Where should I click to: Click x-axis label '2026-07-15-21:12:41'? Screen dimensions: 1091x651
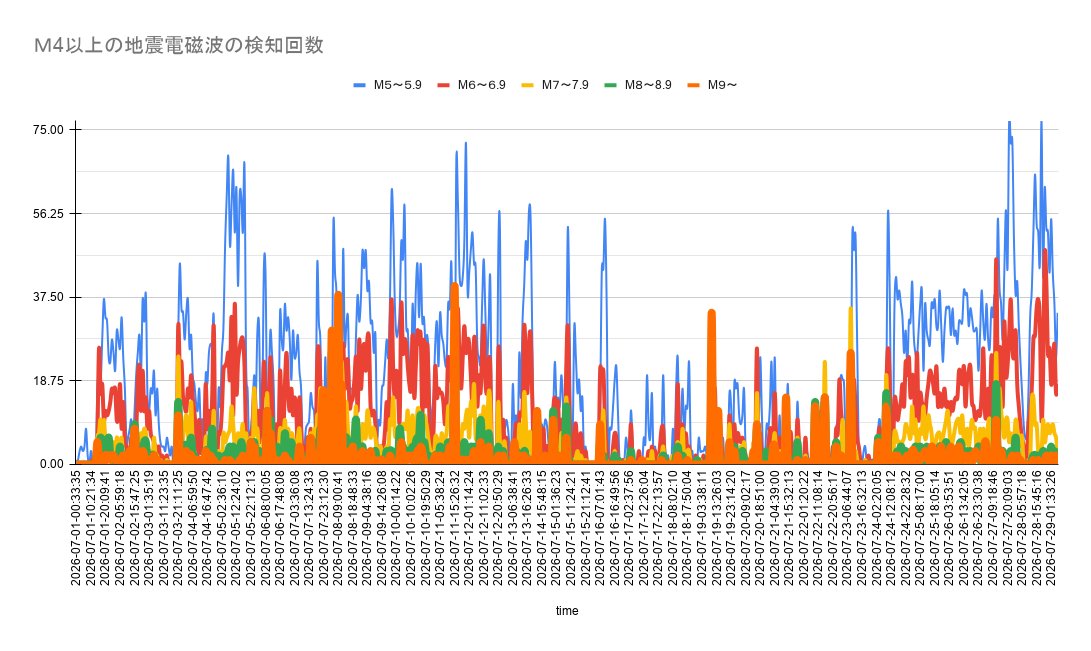587,528
